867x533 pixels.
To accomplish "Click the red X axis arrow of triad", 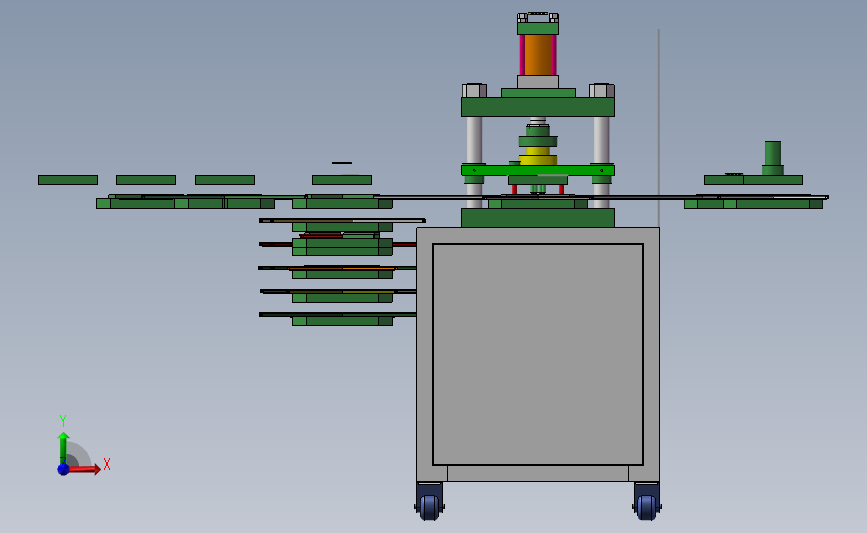I will (x=83, y=469).
